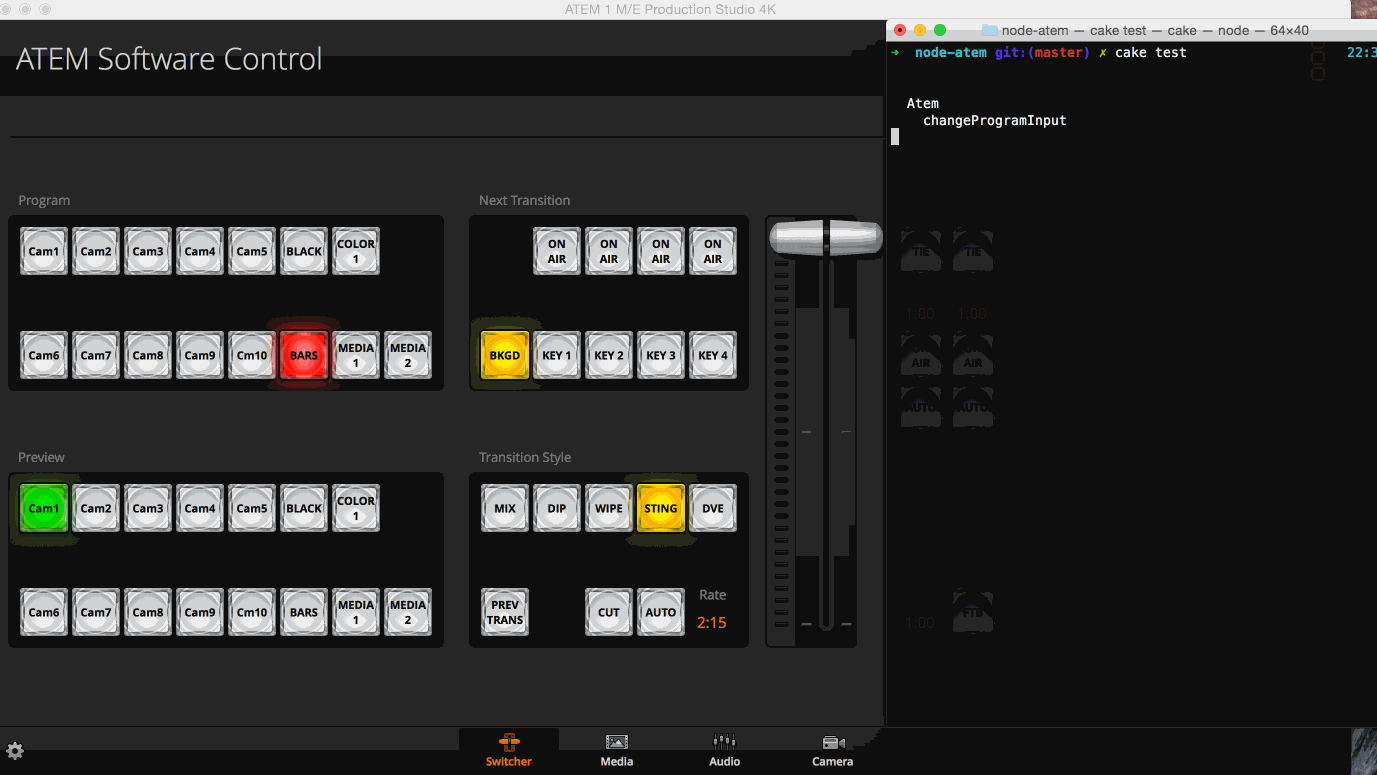Select Cam3 on Program bus
This screenshot has width=1377, height=775.
pos(148,251)
